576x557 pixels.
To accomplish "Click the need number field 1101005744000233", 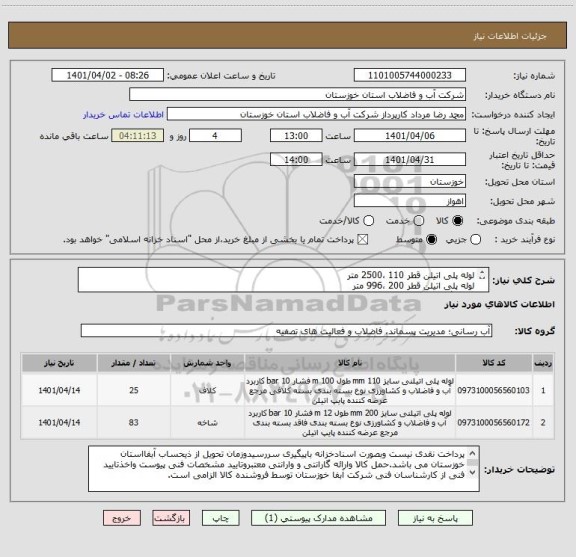I will [410, 75].
